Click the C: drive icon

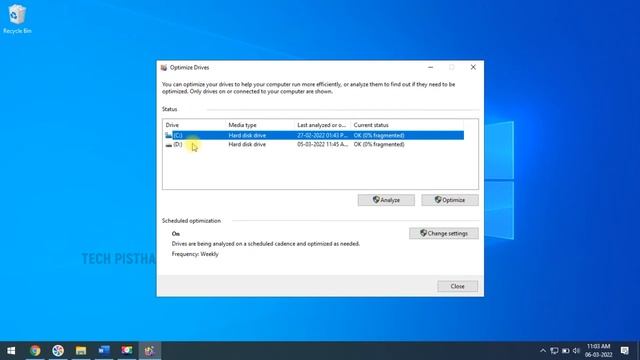coord(169,135)
